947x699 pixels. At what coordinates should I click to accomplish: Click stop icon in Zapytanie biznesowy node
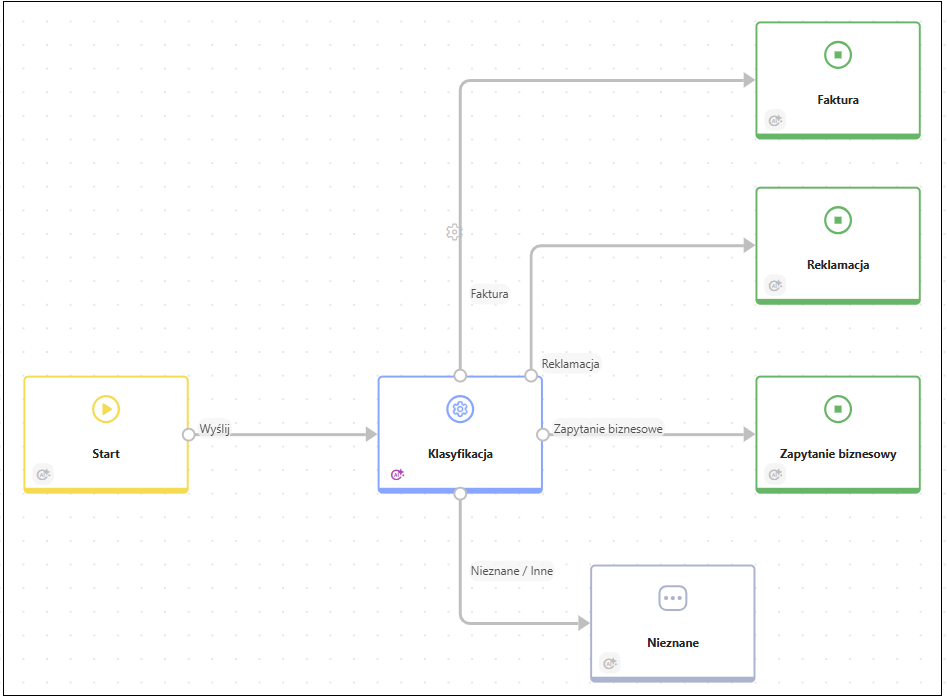click(837, 409)
